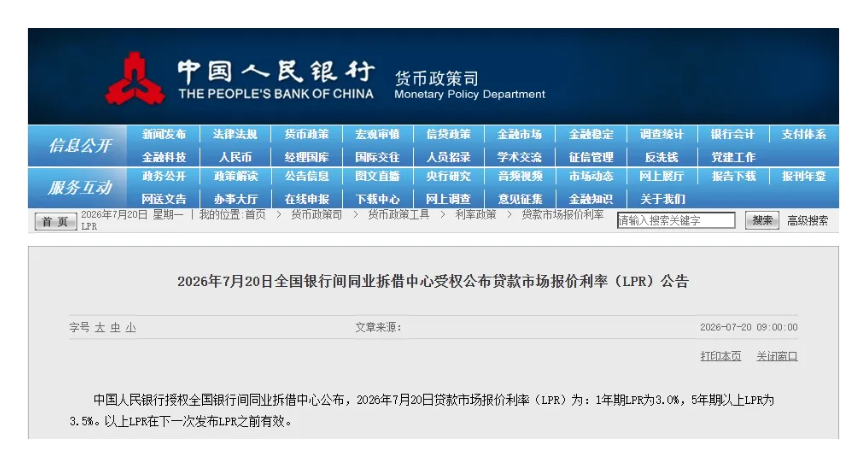Image resolution: width=864 pixels, height=466 pixels.
Task: Click 关闭窗口 to close window
Action: tap(776, 356)
